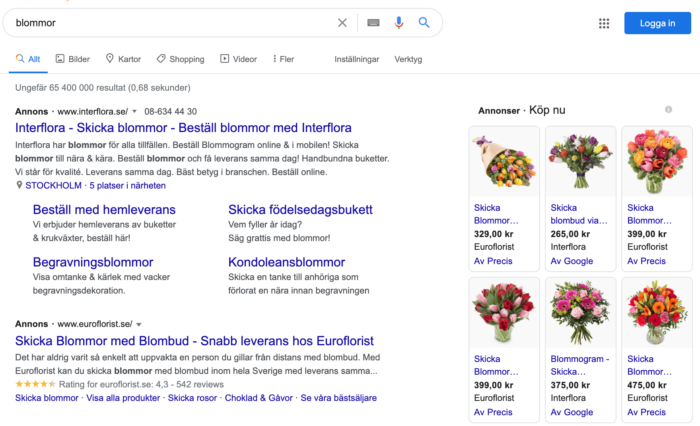Viewport: 700px width, 426px height.
Task: Click the 265,00 kr Interflora bouquet thumbnail
Action: pyautogui.click(x=580, y=162)
